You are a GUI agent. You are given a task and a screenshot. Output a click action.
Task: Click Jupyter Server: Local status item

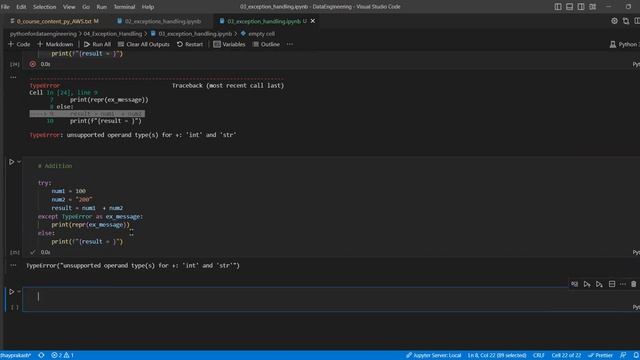(433, 356)
